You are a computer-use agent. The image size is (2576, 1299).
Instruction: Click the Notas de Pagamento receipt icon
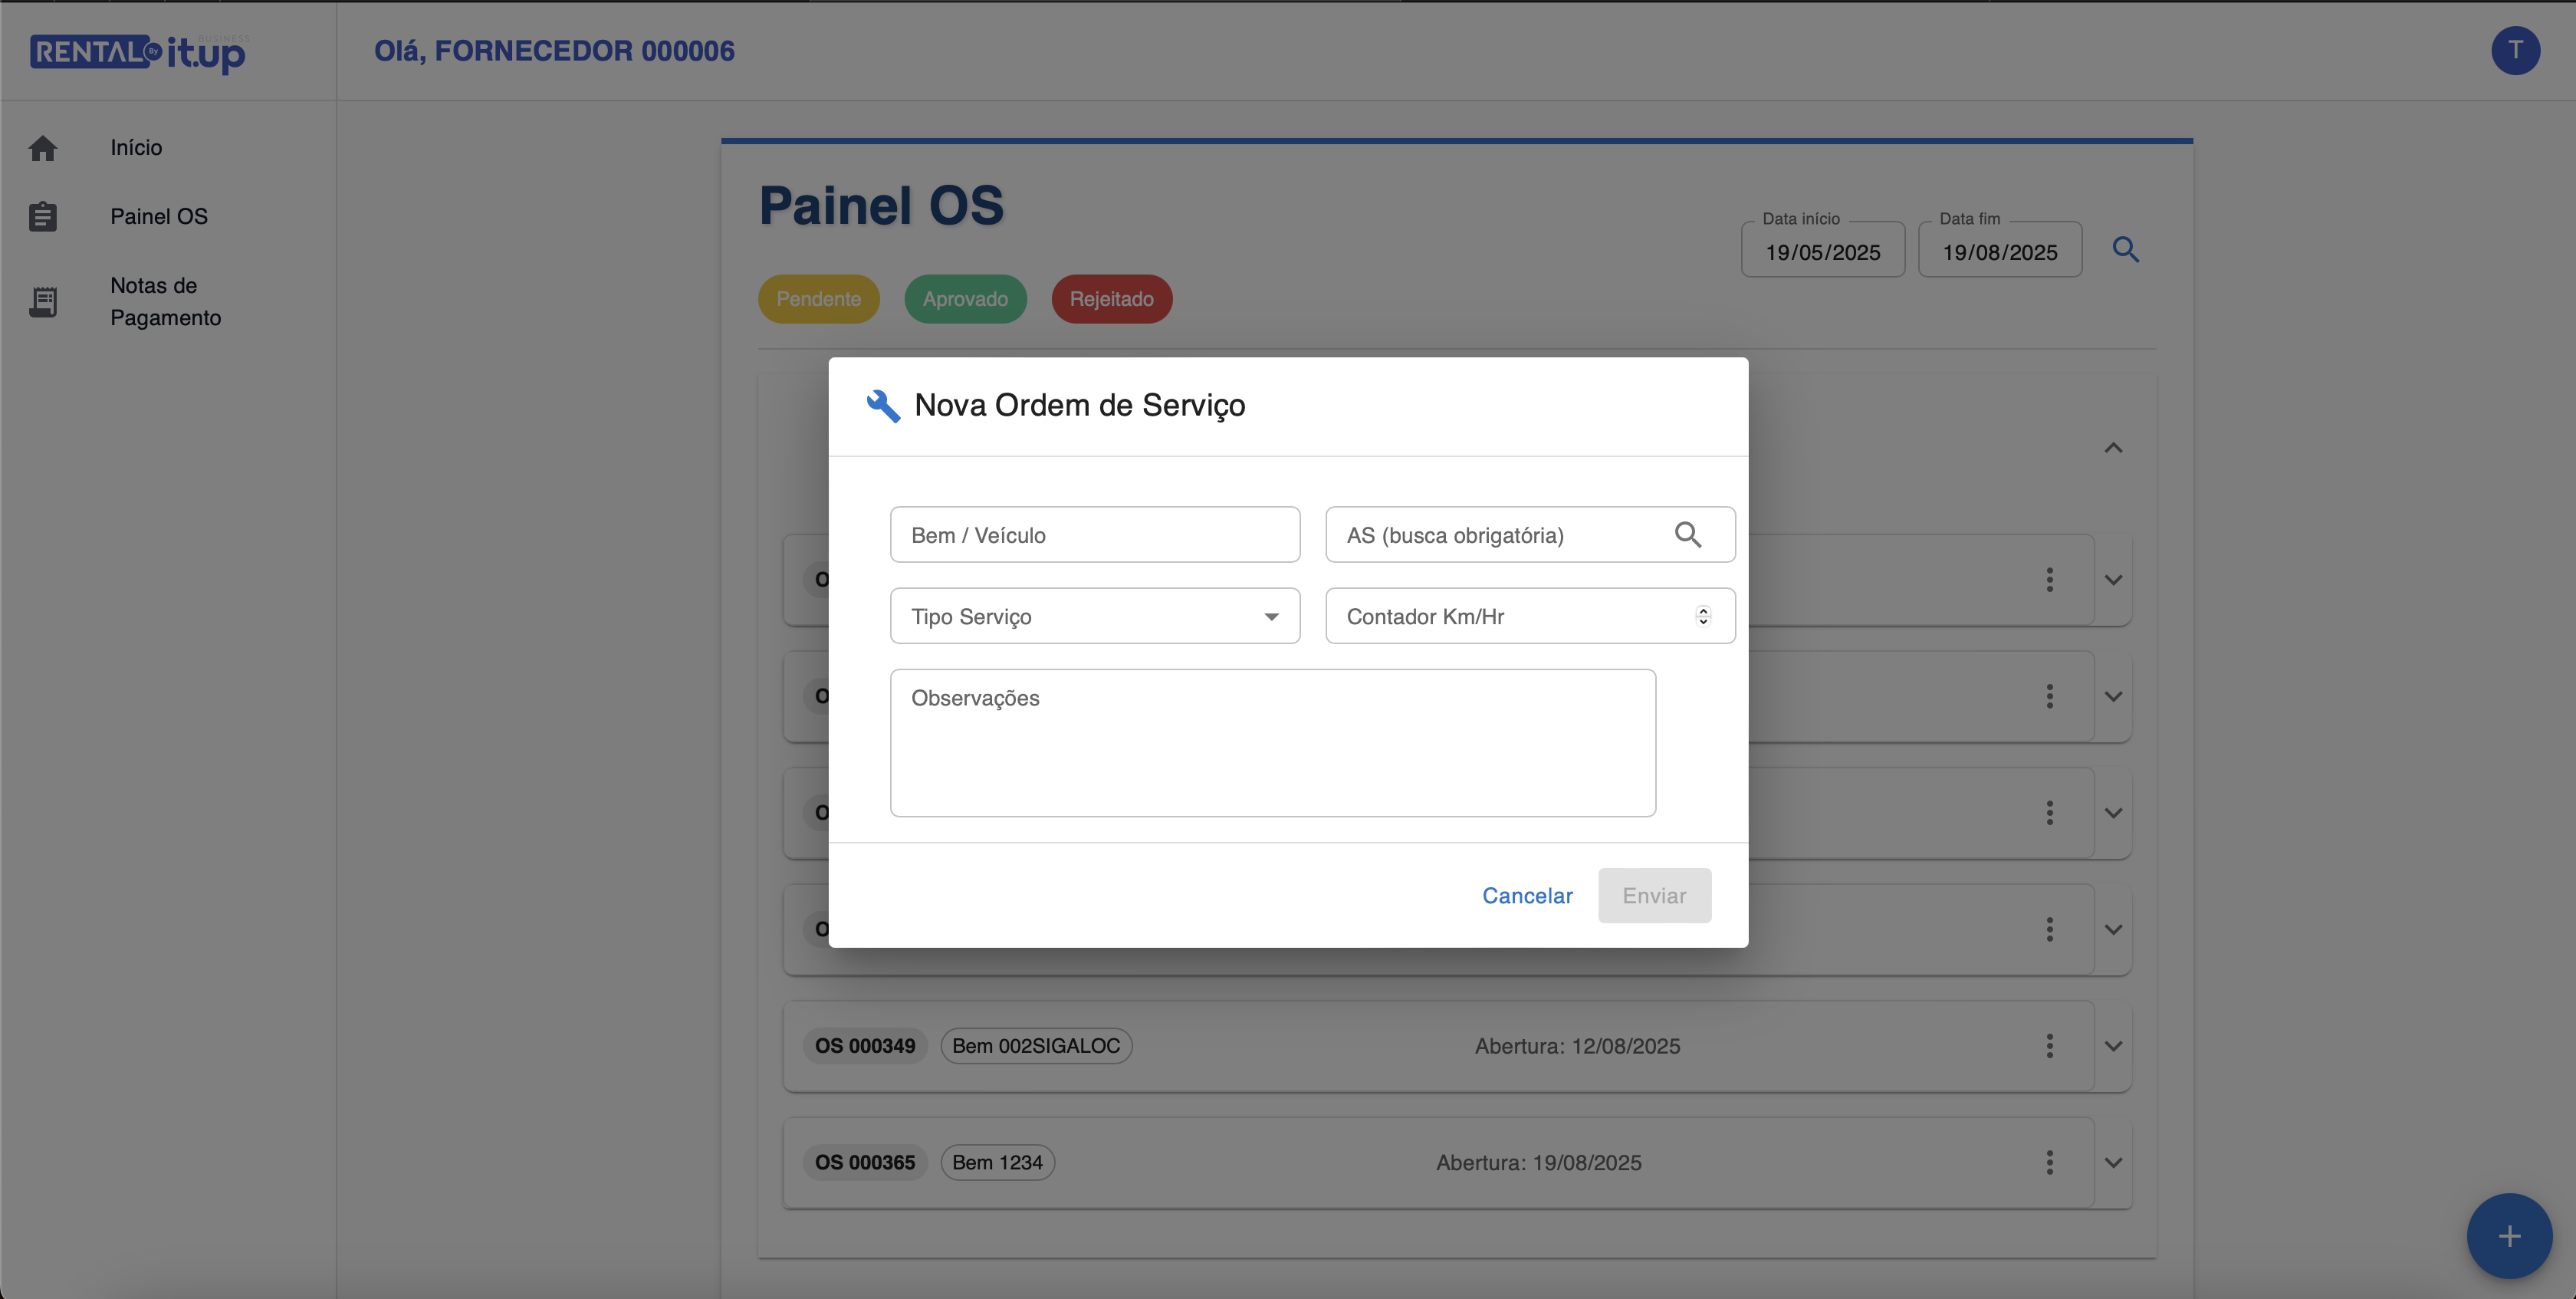click(43, 301)
